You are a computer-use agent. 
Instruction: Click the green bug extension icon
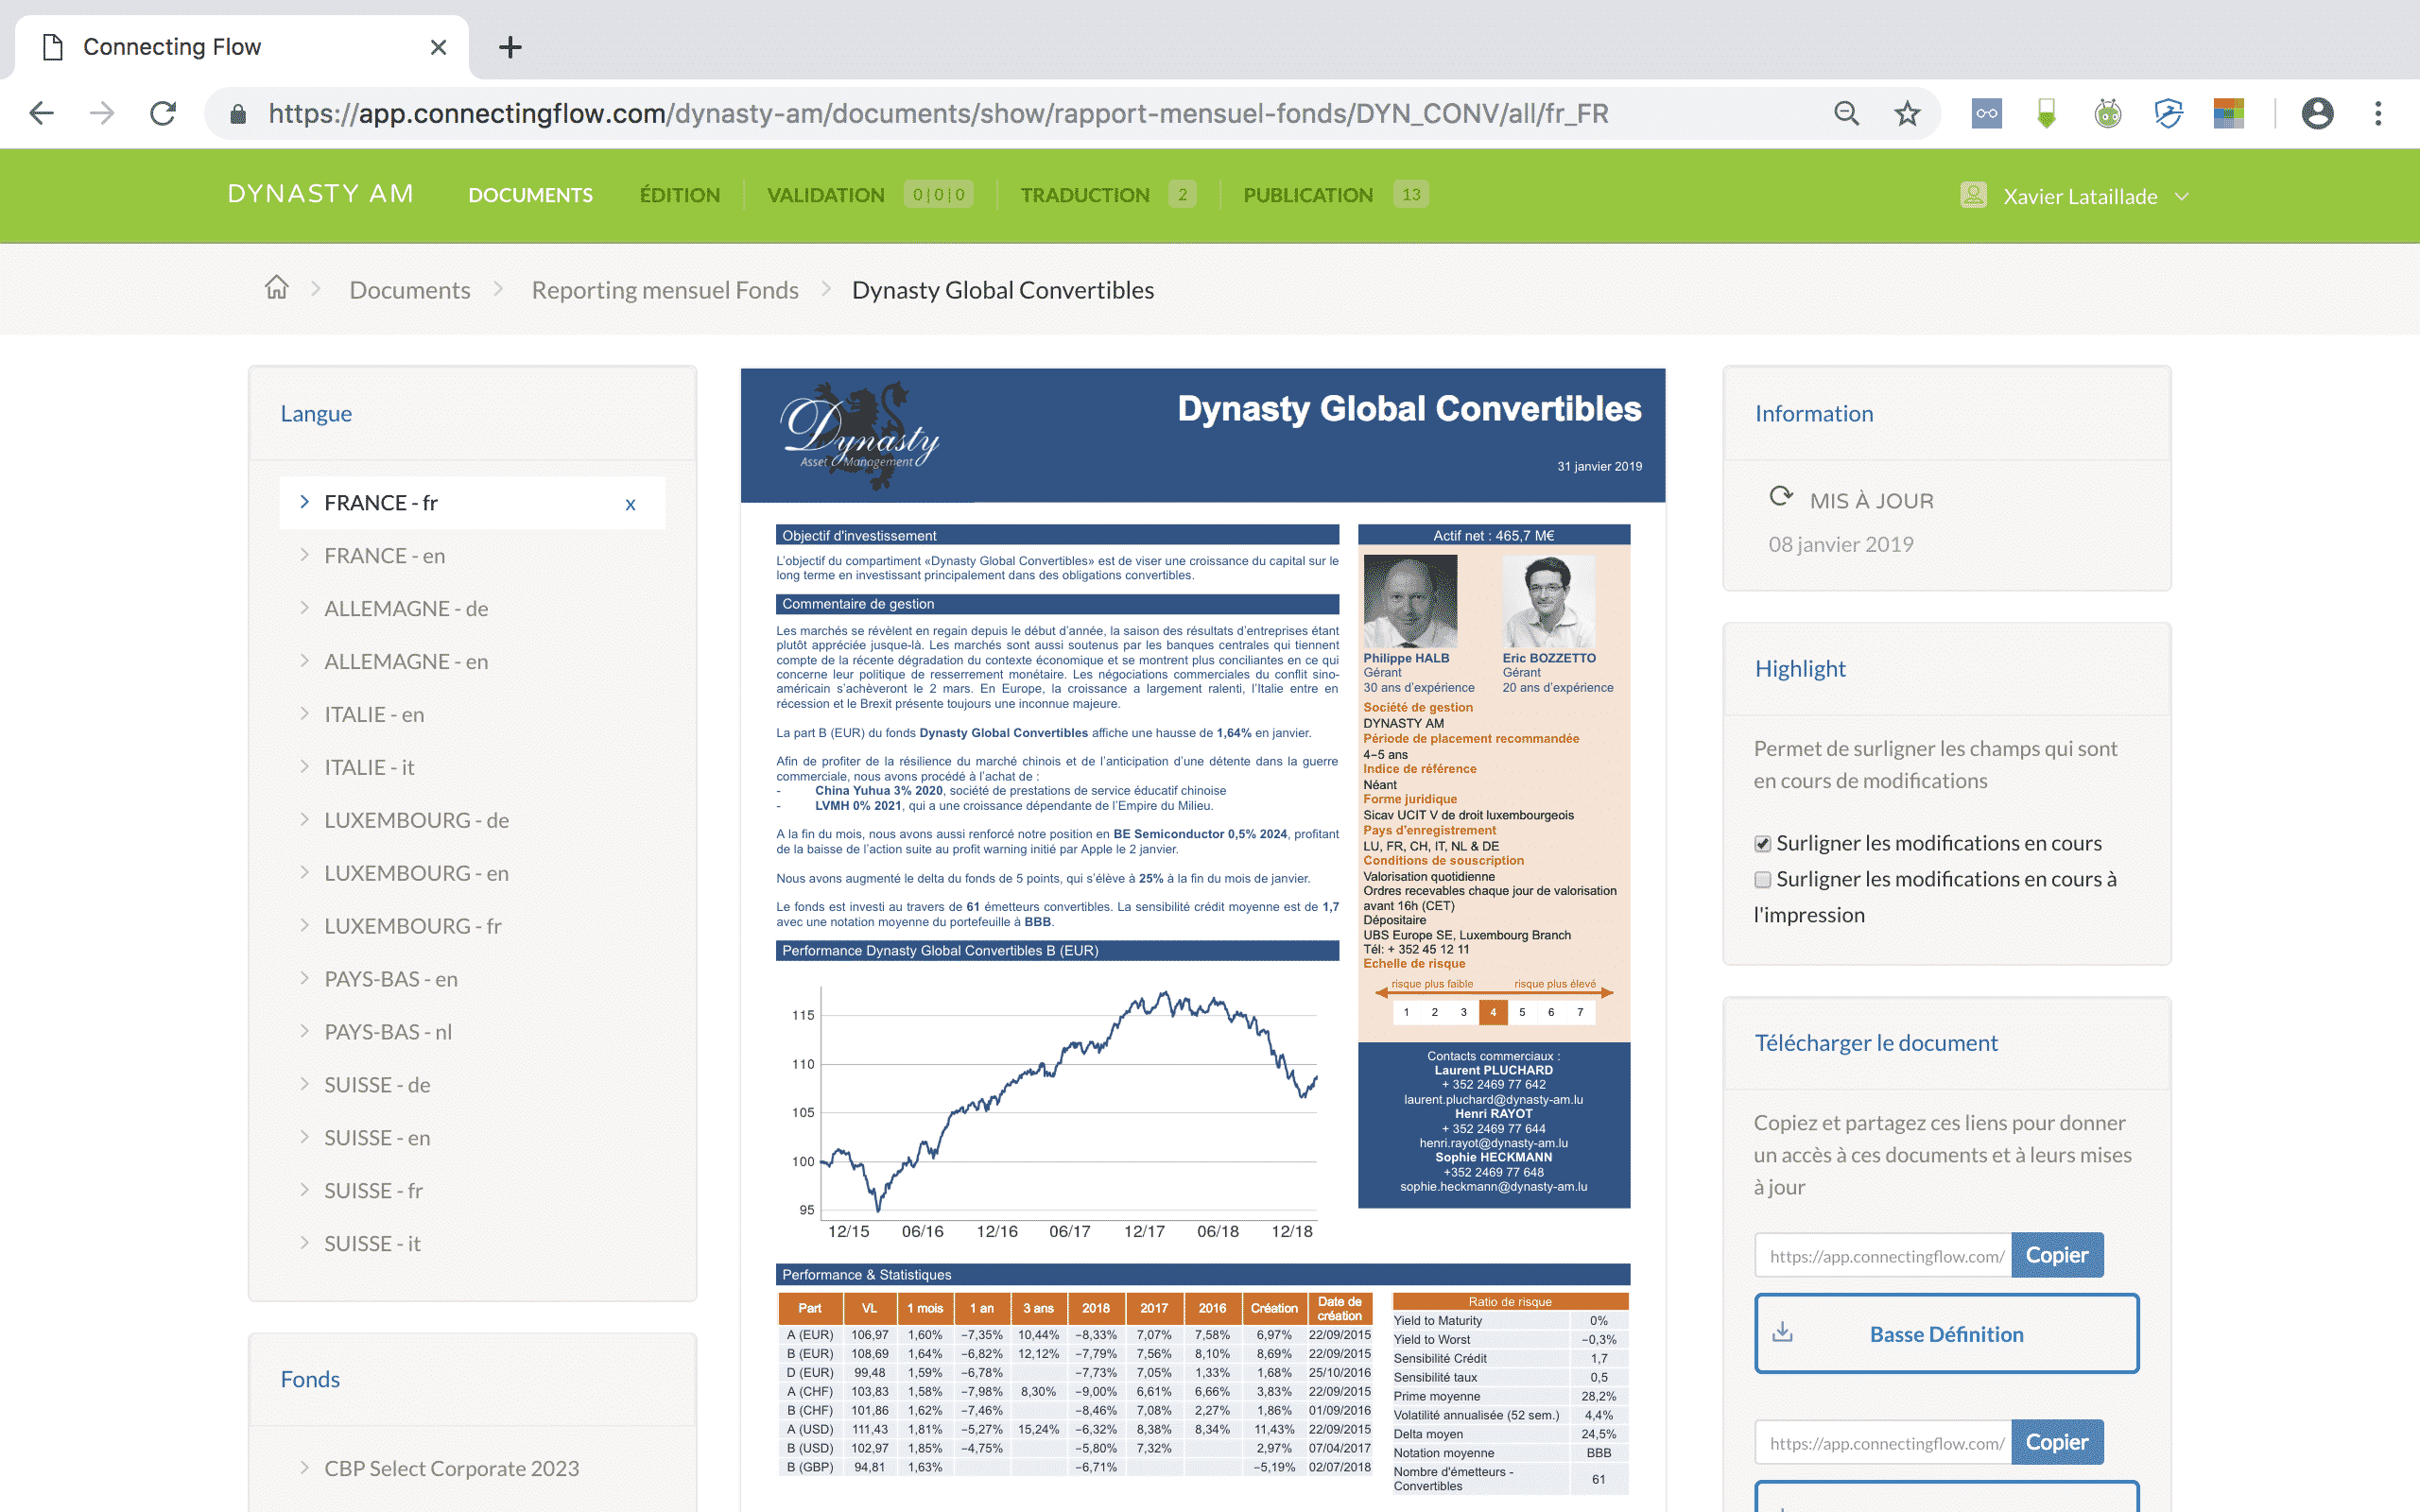point(2108,113)
